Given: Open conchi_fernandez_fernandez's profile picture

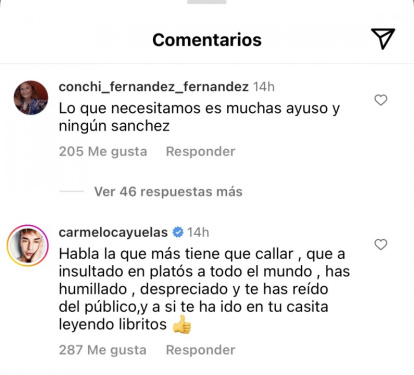Looking at the screenshot, I should pyautogui.click(x=31, y=98).
